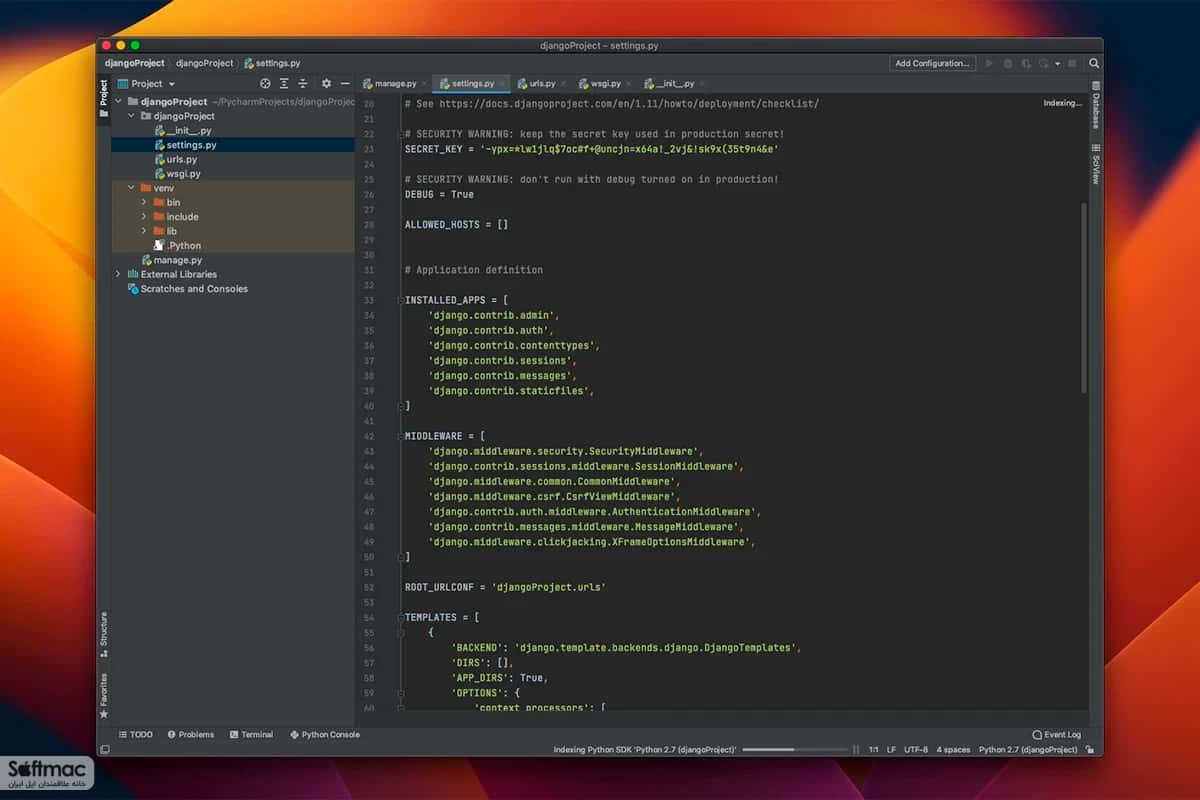Open the Structure tool window stripe

point(103,634)
